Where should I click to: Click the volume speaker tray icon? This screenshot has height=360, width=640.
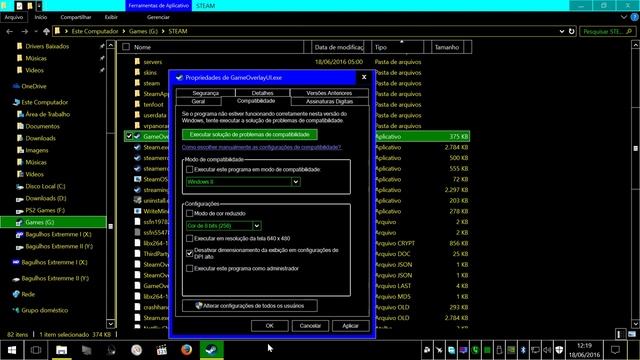click(x=547, y=350)
